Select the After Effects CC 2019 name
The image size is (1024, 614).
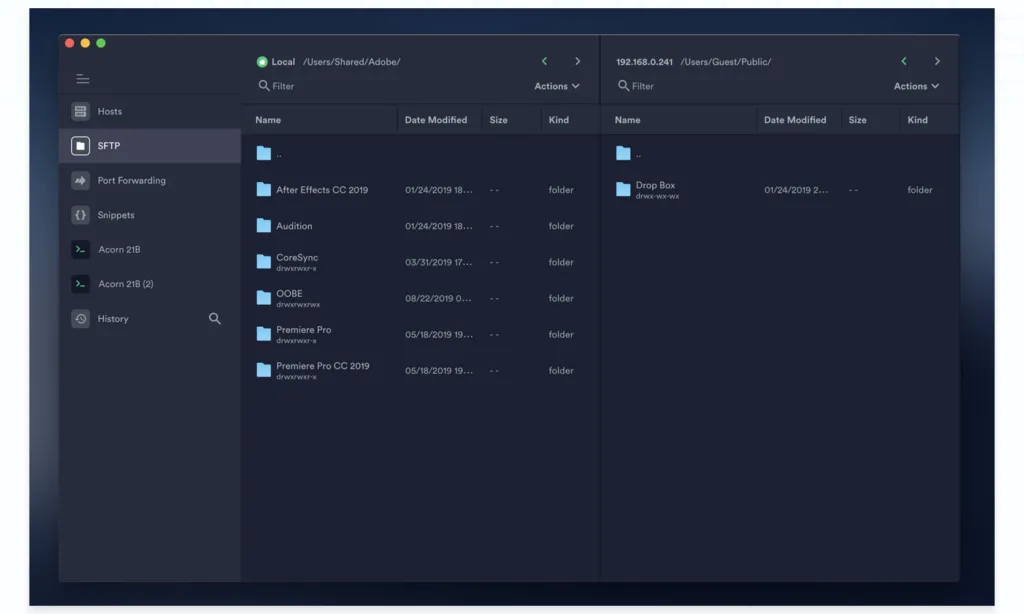point(322,190)
